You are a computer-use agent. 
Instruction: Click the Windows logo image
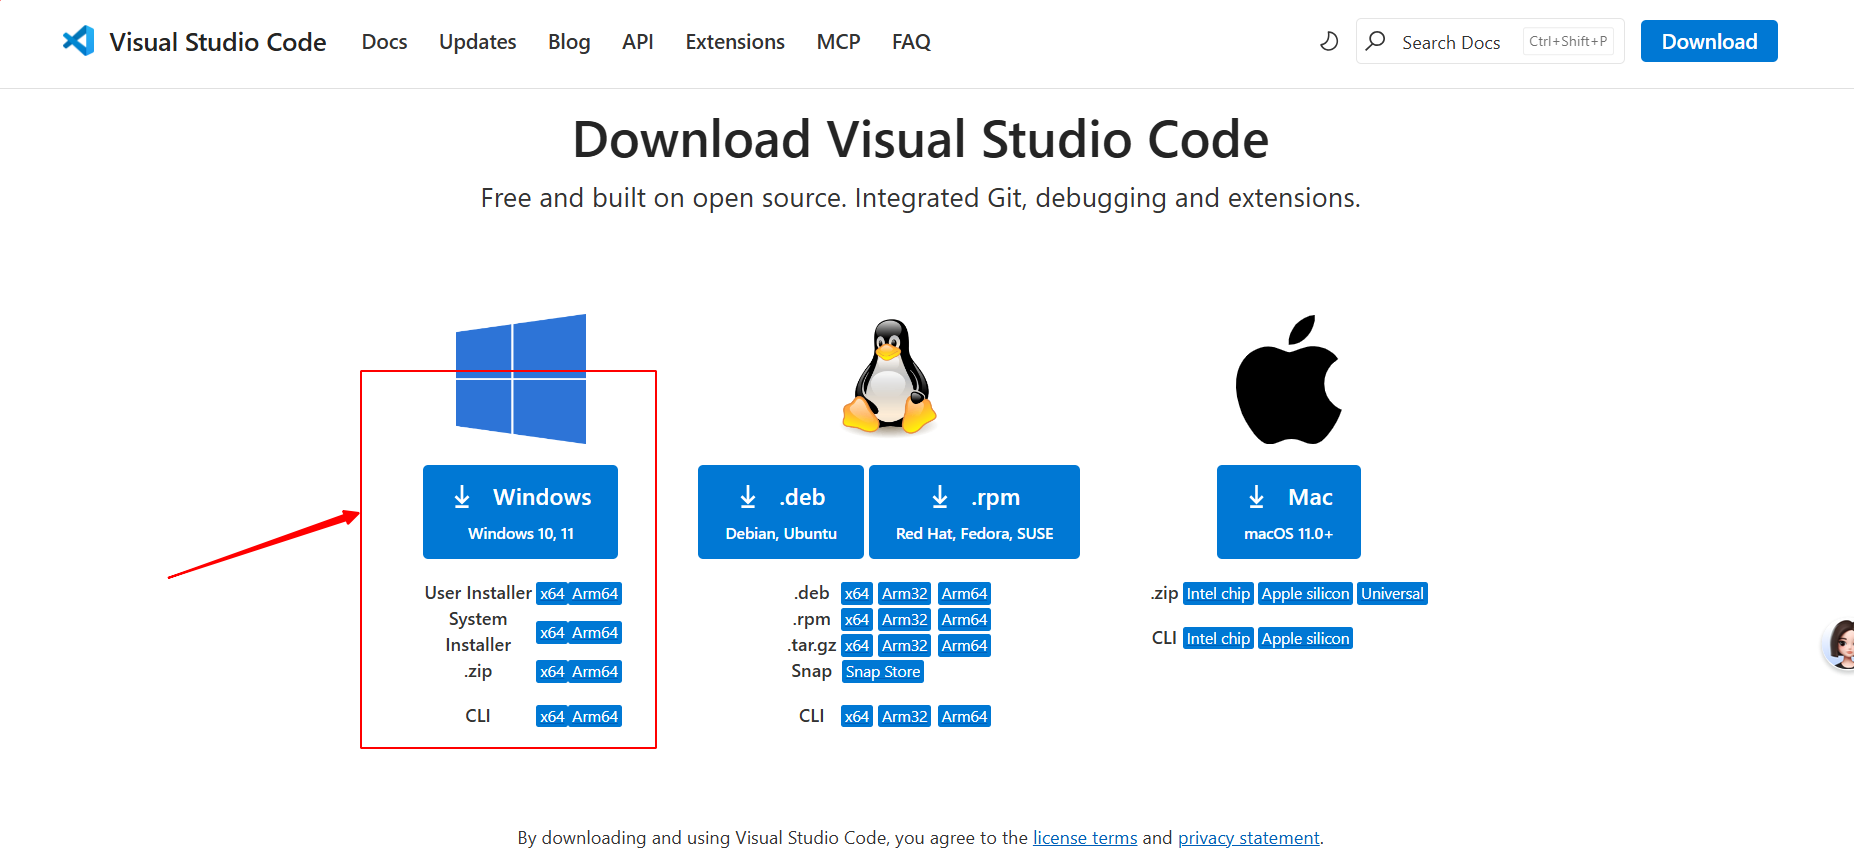tap(521, 379)
